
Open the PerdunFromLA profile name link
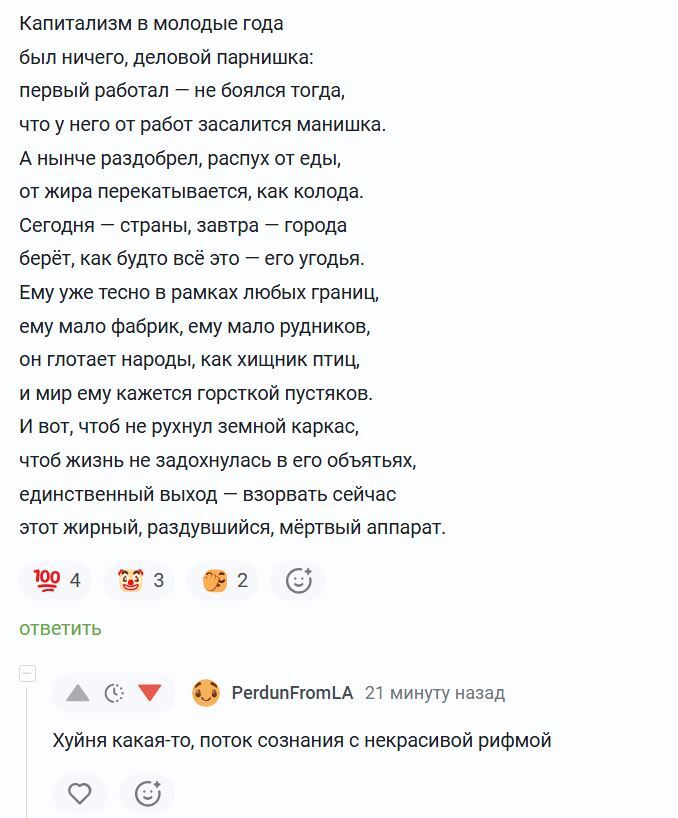click(x=292, y=693)
